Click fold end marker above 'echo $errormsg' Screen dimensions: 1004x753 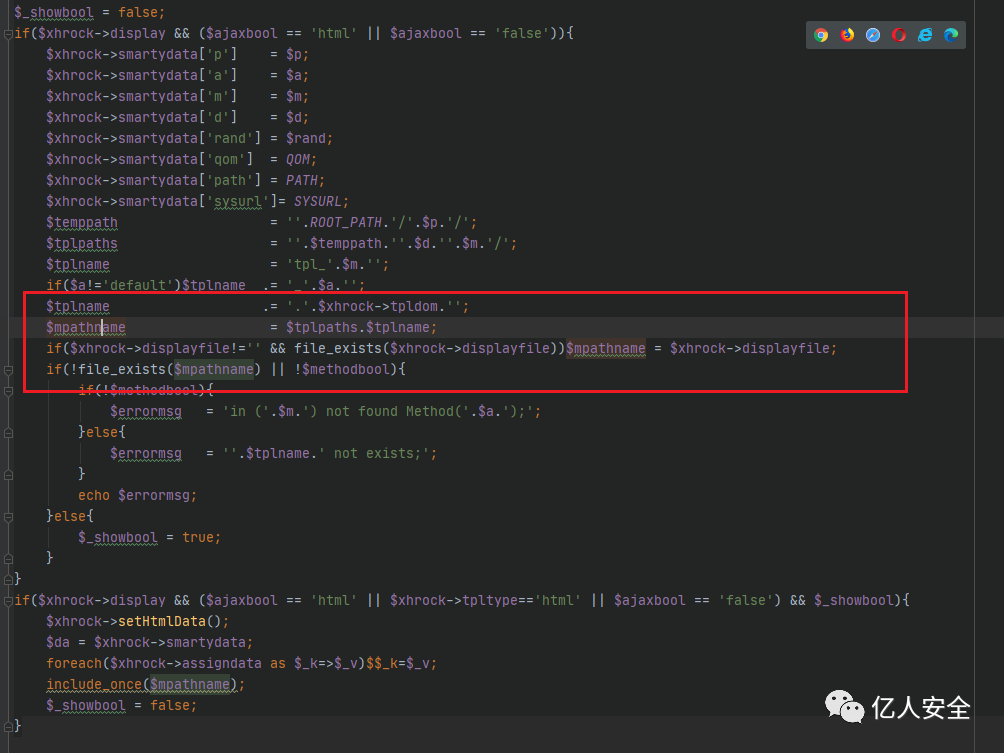[x=8, y=474]
